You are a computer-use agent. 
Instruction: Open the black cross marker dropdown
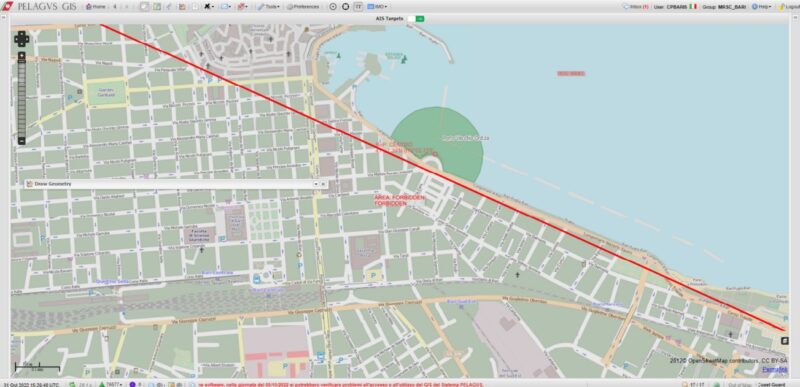click(209, 7)
